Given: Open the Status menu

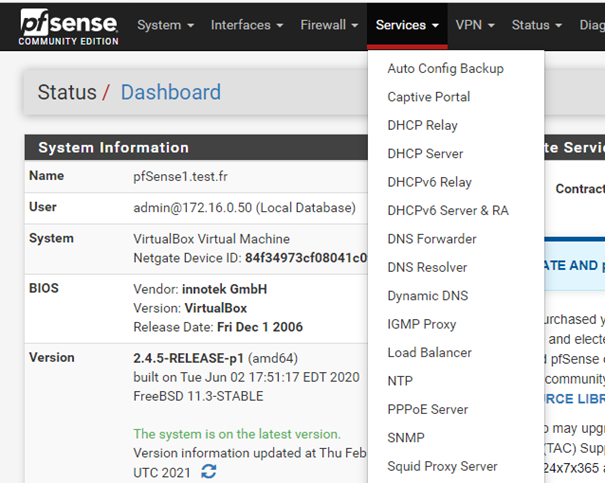Looking at the screenshot, I should point(537,25).
